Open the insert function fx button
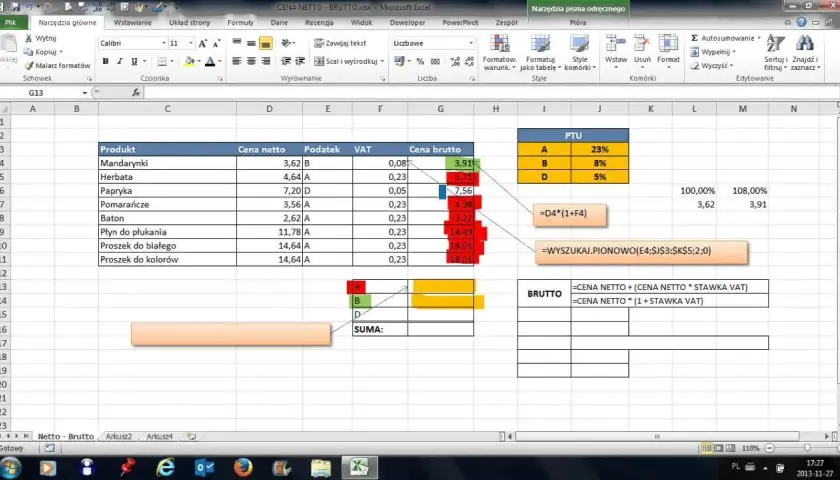This screenshot has width=840, height=480. (x=136, y=93)
